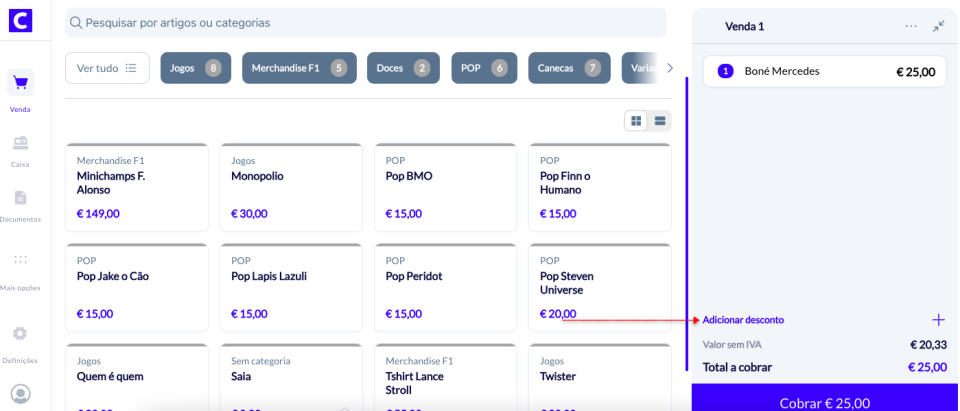Switch to grid view layout
Image resolution: width=960 pixels, height=411 pixels.
click(635, 121)
